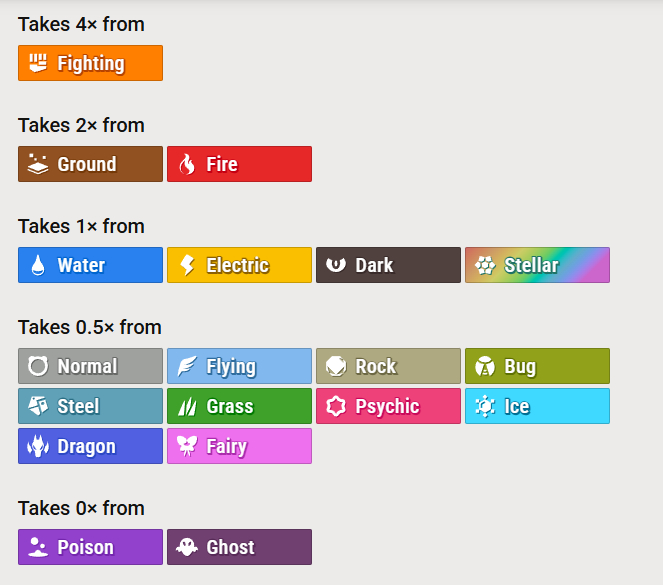Image resolution: width=663 pixels, height=585 pixels.
Task: Click the Dark type crescent icon
Action: coord(336,265)
